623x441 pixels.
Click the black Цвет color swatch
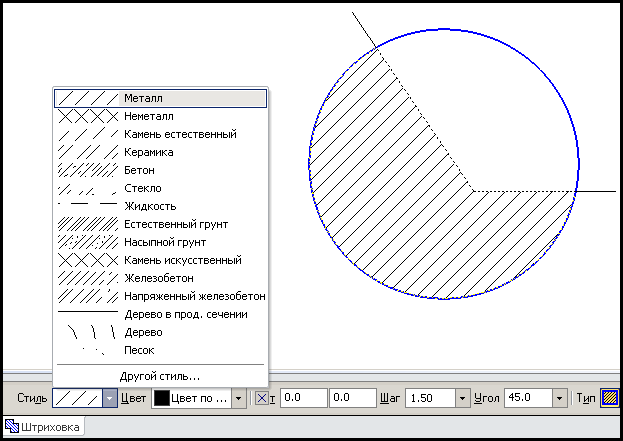click(162, 398)
